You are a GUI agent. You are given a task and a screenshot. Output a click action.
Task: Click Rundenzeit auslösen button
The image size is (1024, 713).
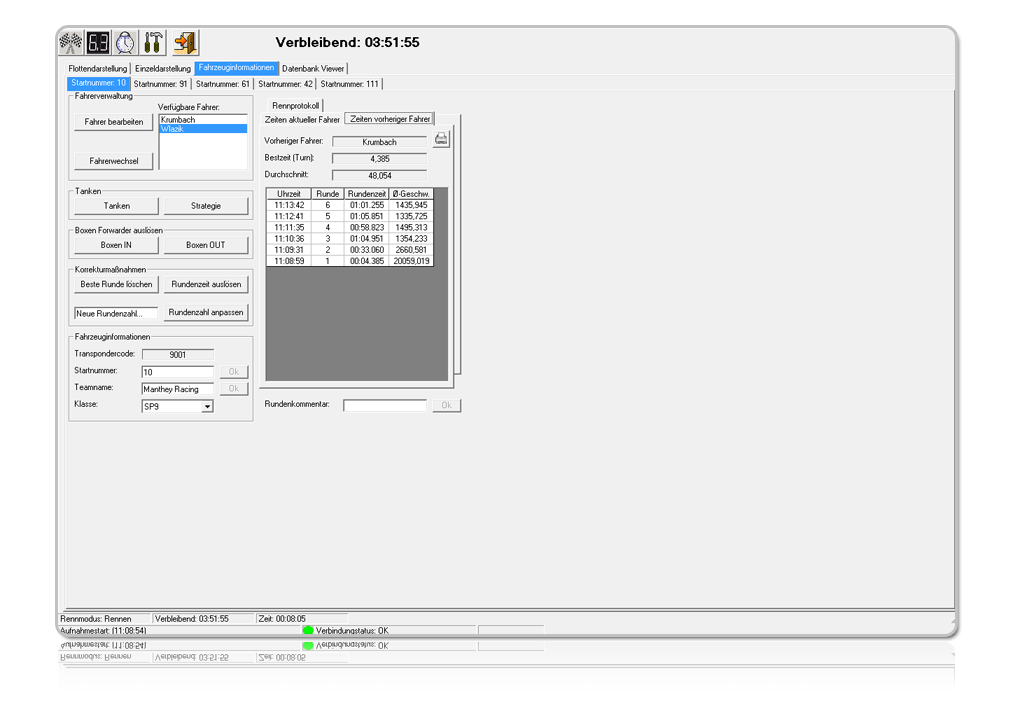(206, 285)
